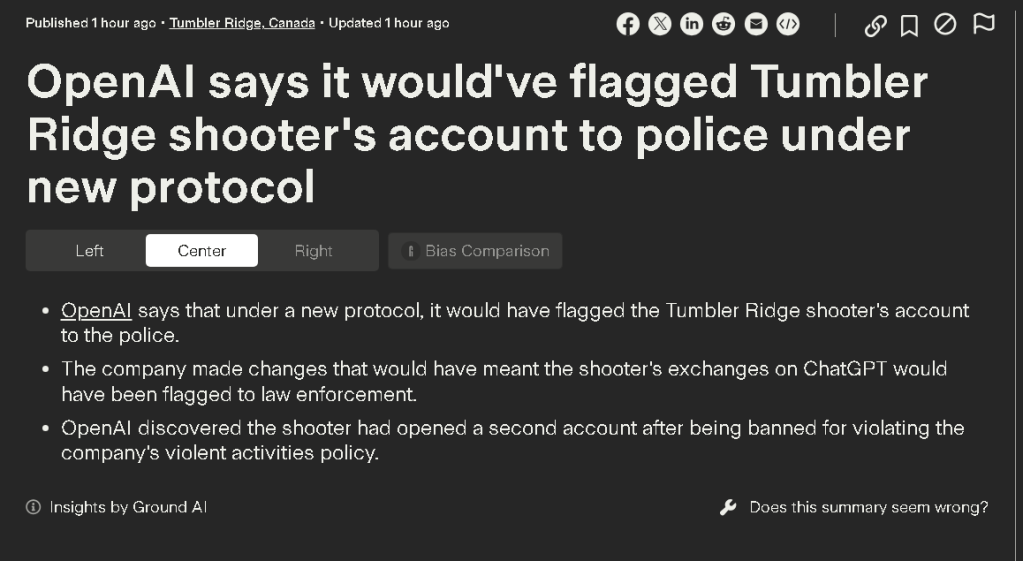Bookmark this article

(909, 26)
